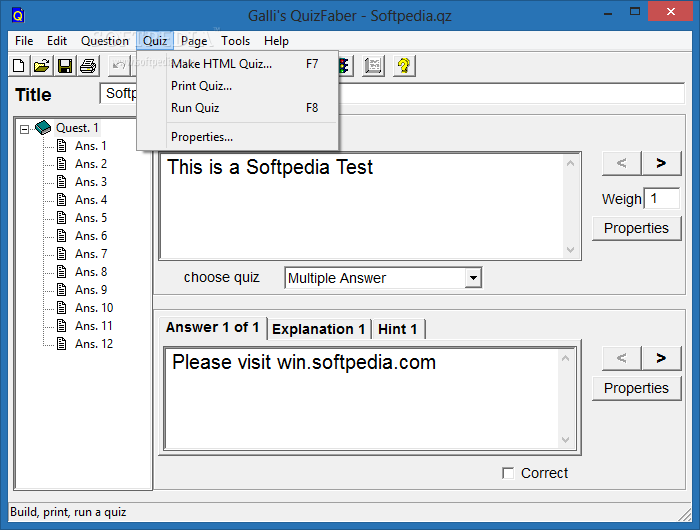The image size is (700, 530).
Task: Select Ans. 4 in the tree
Action: [x=91, y=200]
